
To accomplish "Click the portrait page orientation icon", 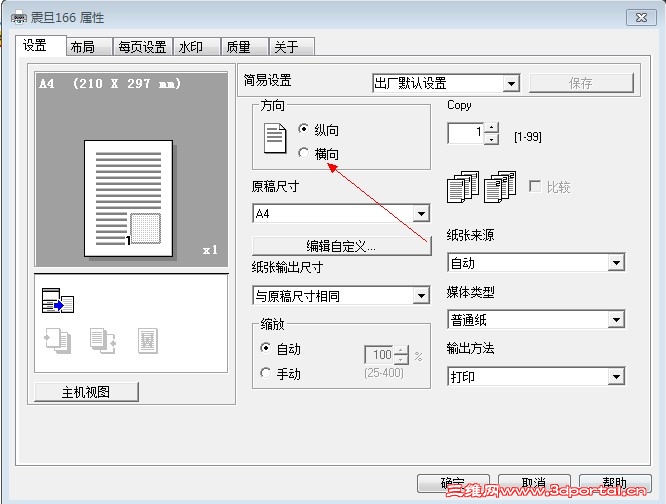I will 275,138.
